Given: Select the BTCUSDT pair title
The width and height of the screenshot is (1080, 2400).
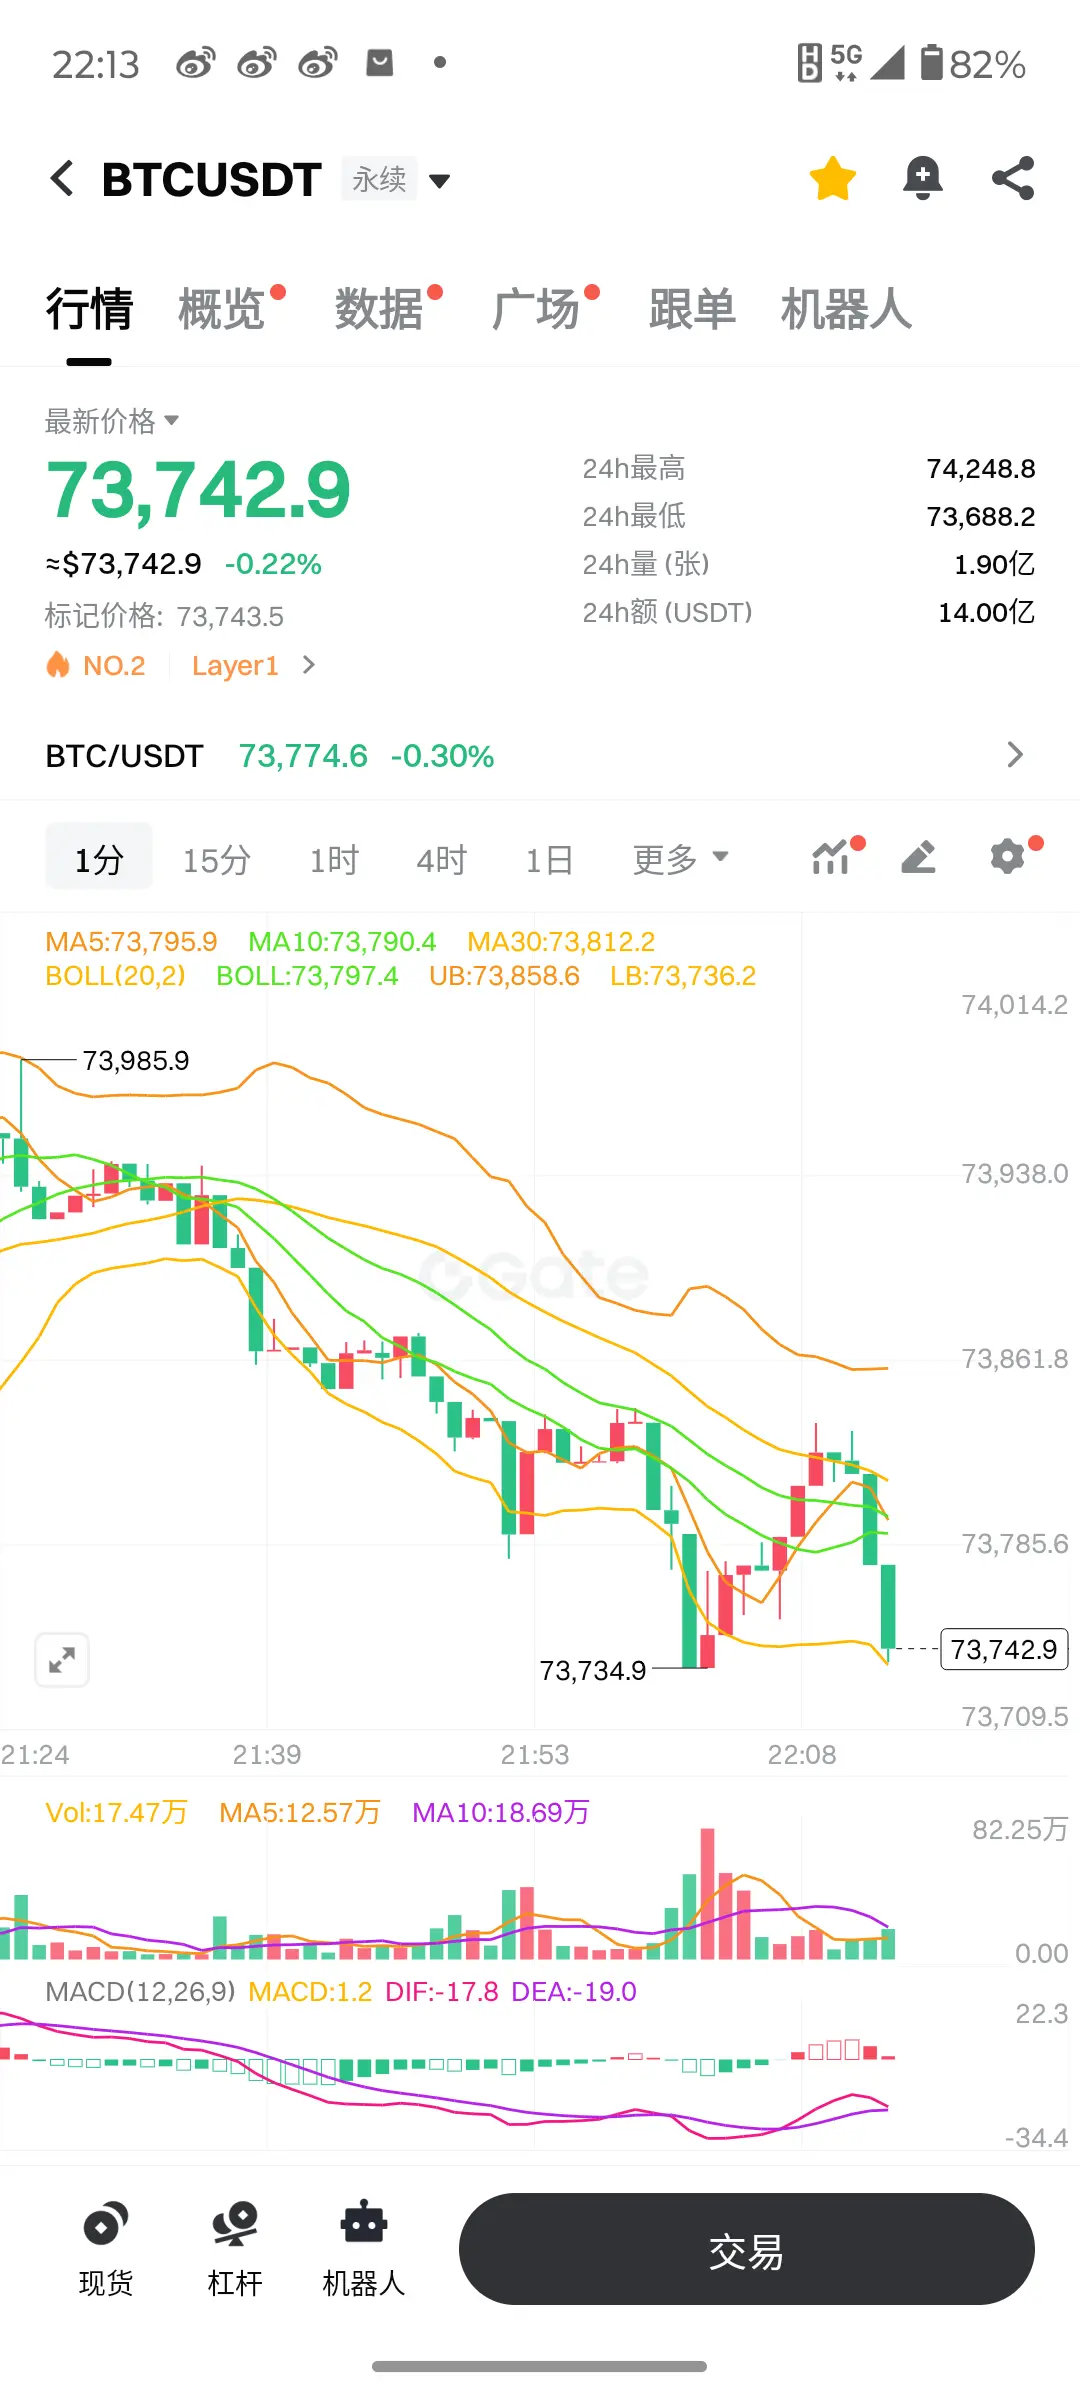Looking at the screenshot, I should (x=212, y=180).
